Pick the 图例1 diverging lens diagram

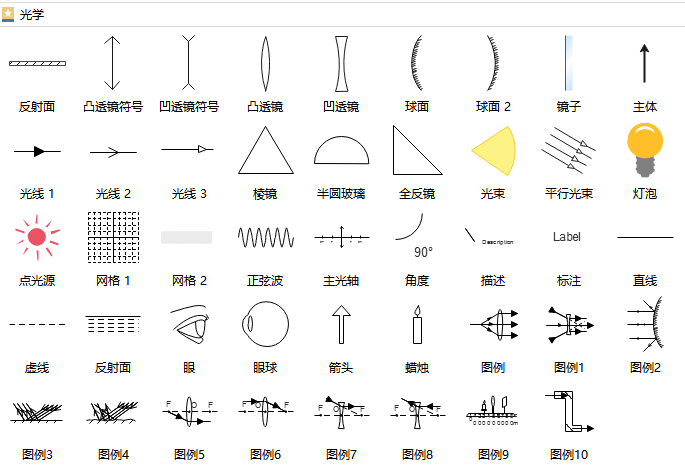click(x=570, y=324)
